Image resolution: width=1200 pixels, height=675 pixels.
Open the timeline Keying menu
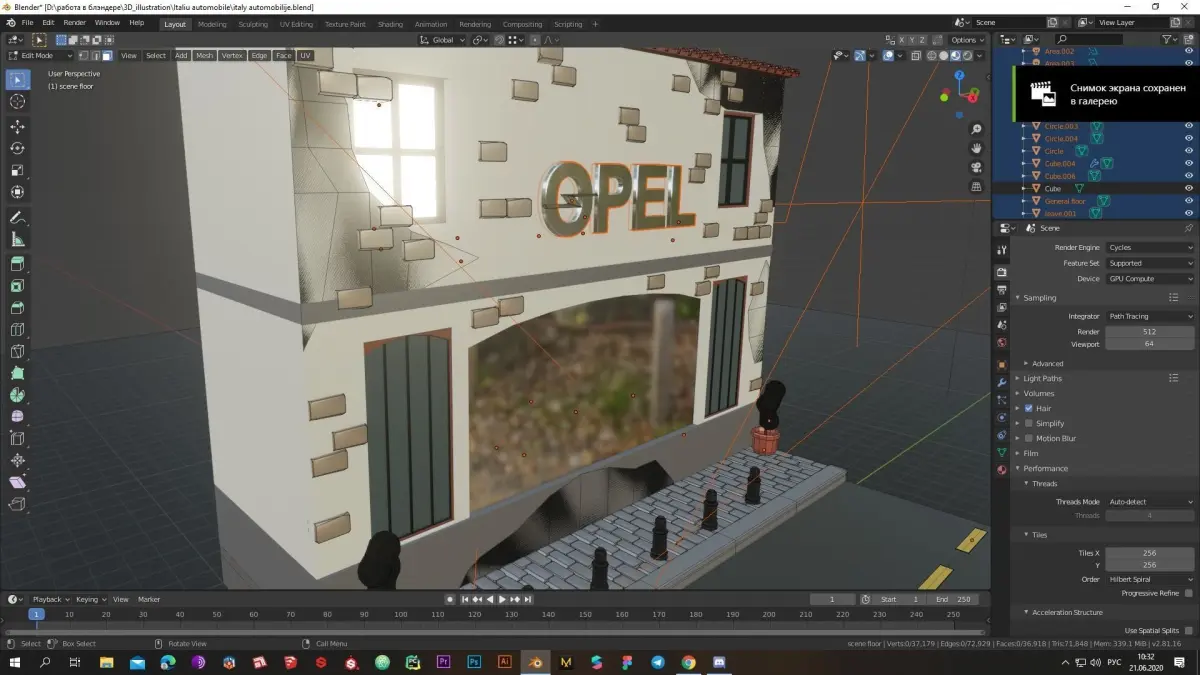coord(89,599)
